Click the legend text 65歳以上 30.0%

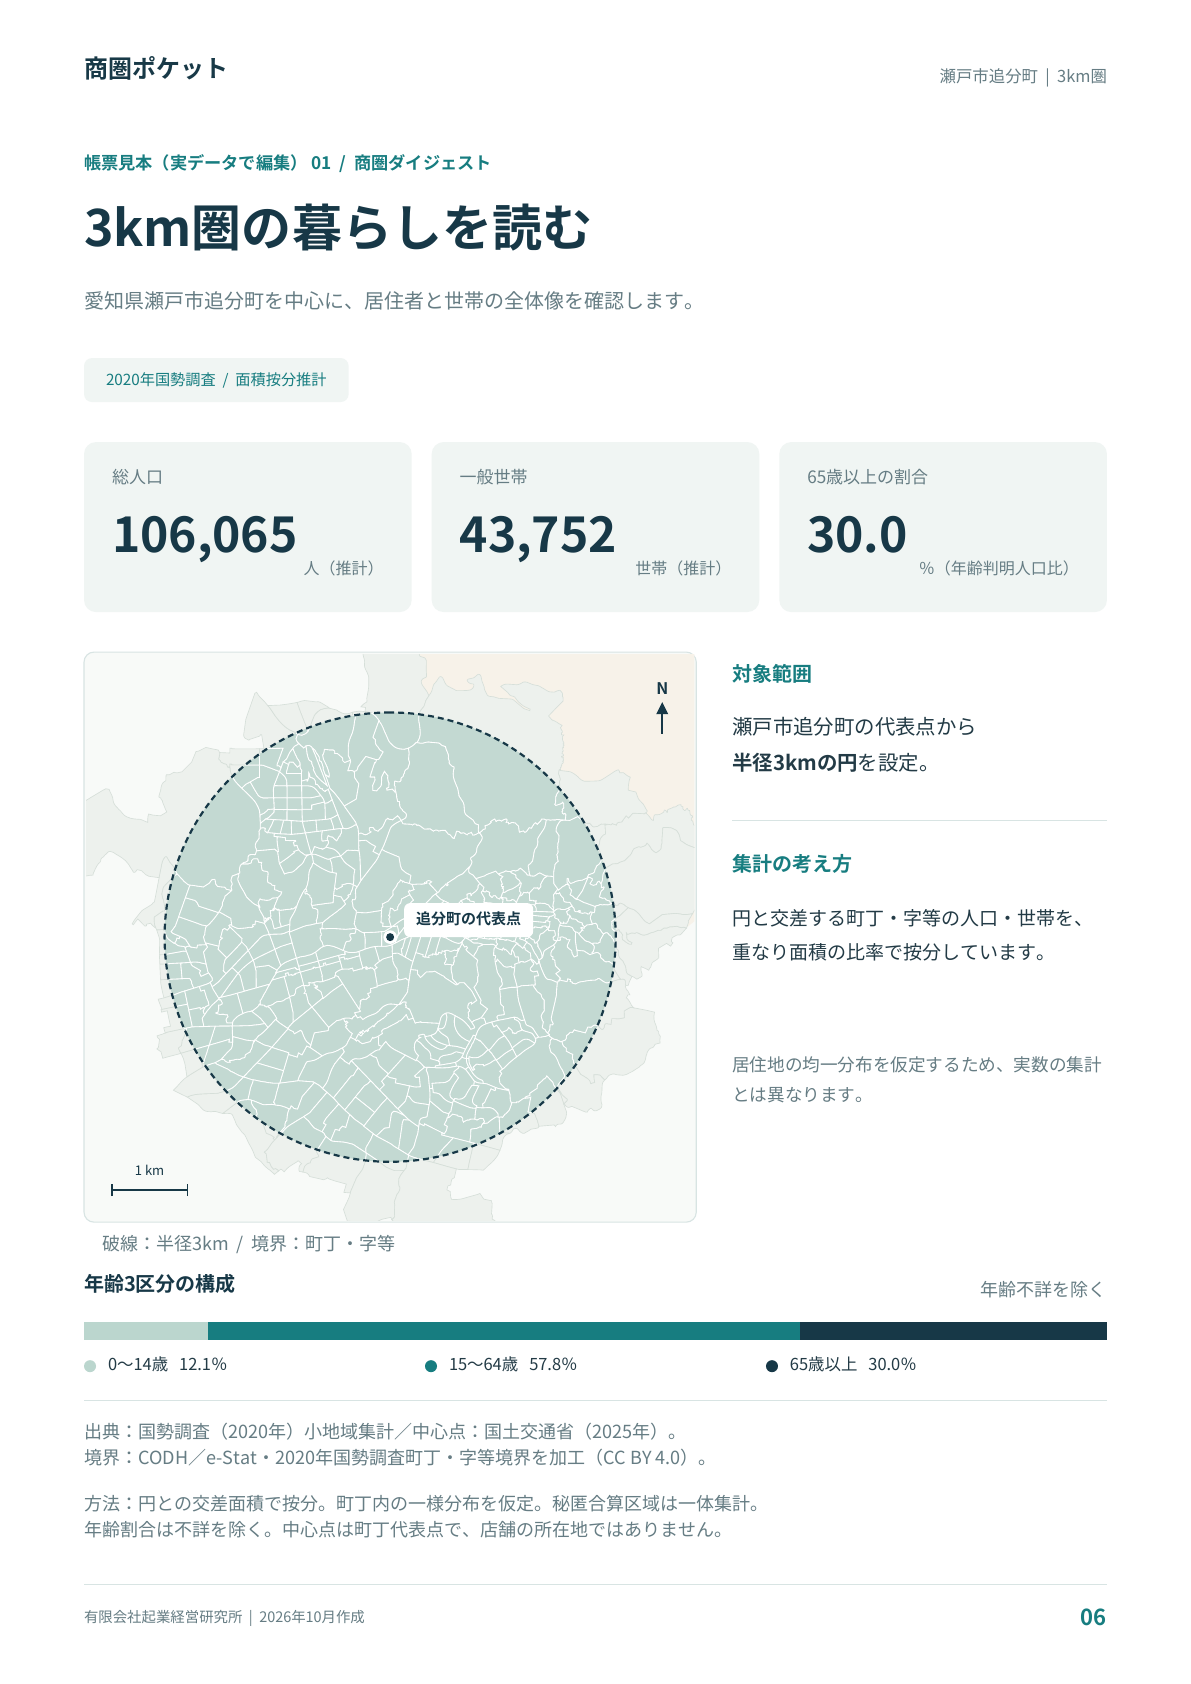pyautogui.click(x=853, y=1365)
